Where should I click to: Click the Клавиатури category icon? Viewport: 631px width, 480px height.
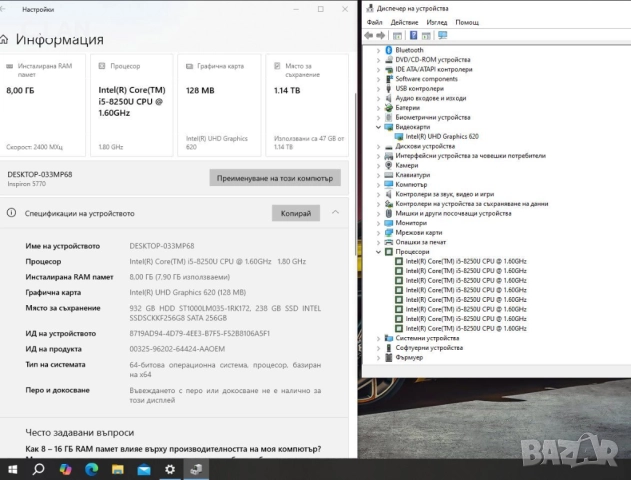(389, 175)
